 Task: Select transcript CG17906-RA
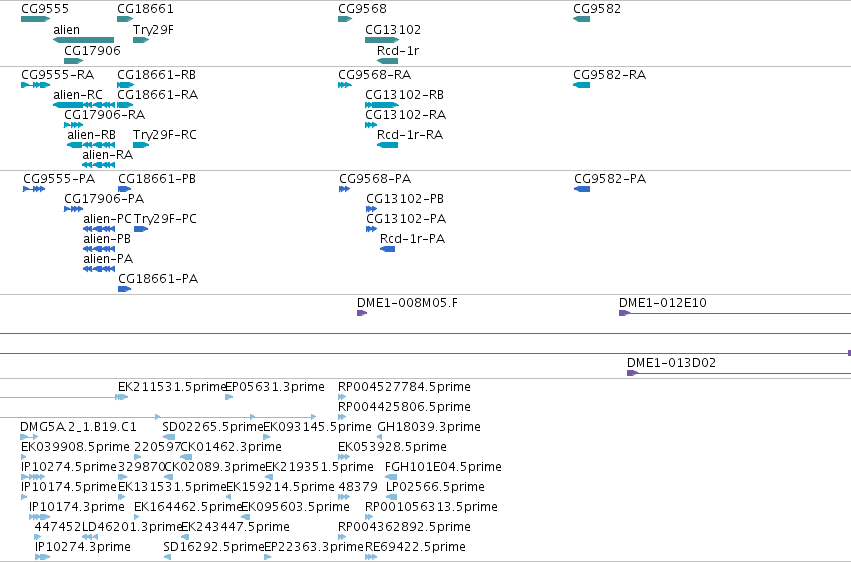(x=73, y=125)
